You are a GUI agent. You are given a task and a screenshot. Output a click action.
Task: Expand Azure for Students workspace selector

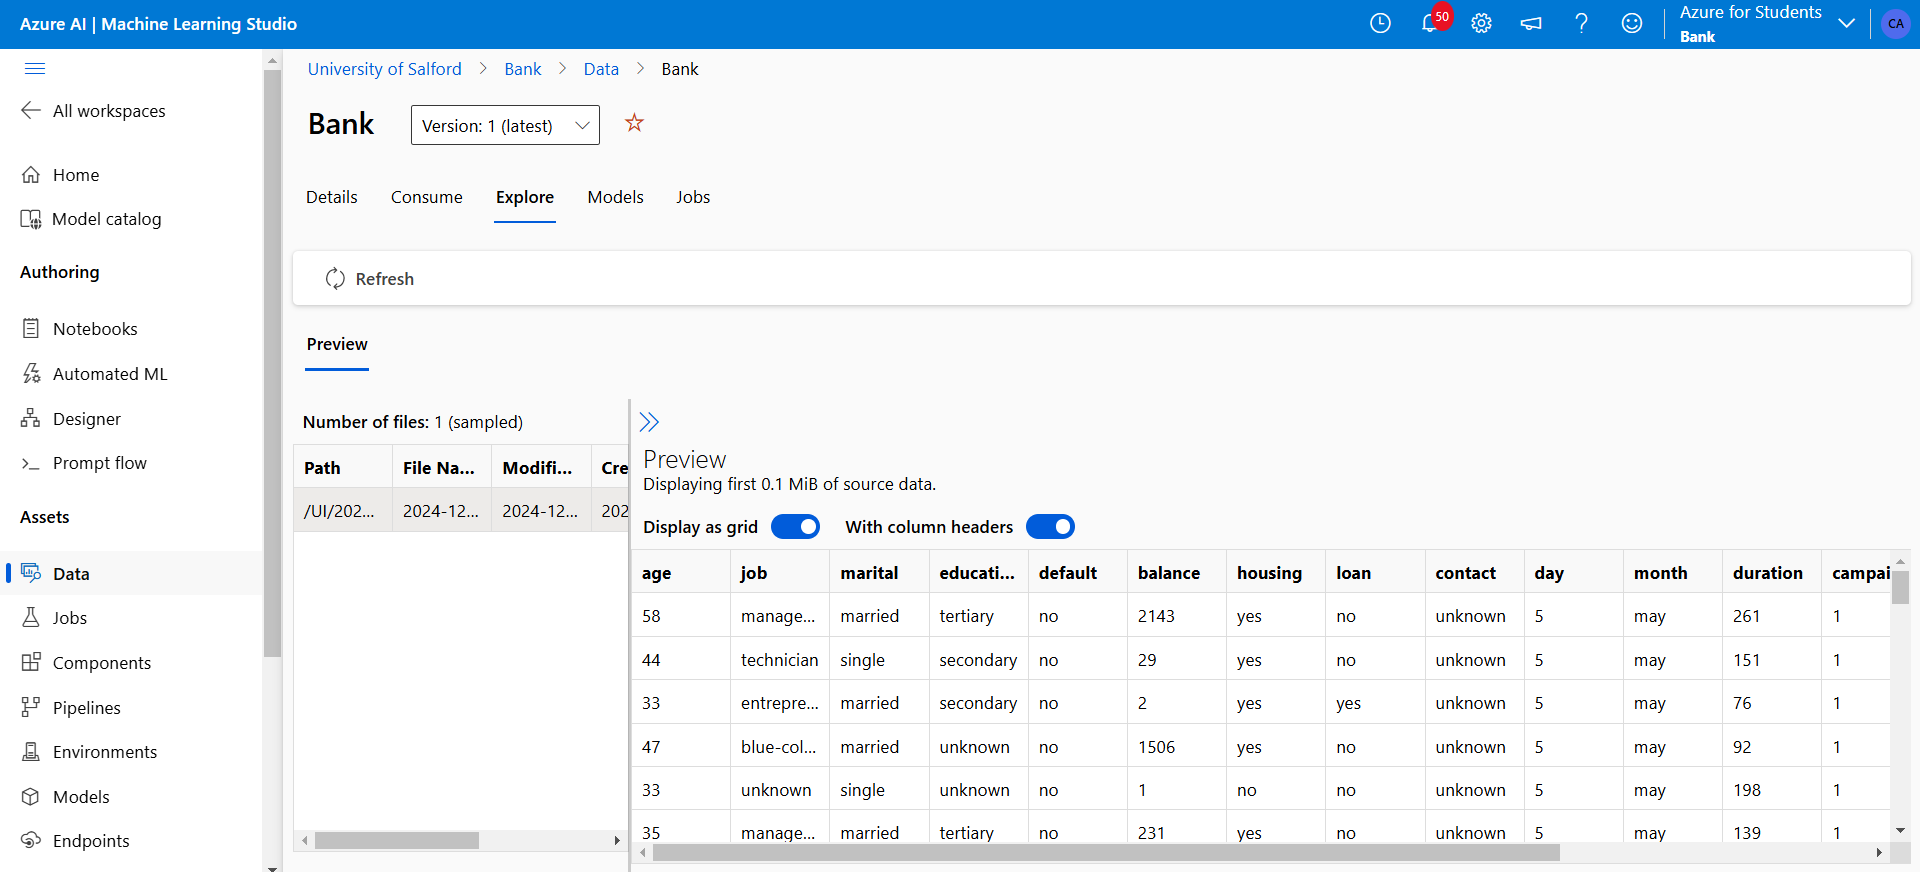click(x=1847, y=23)
